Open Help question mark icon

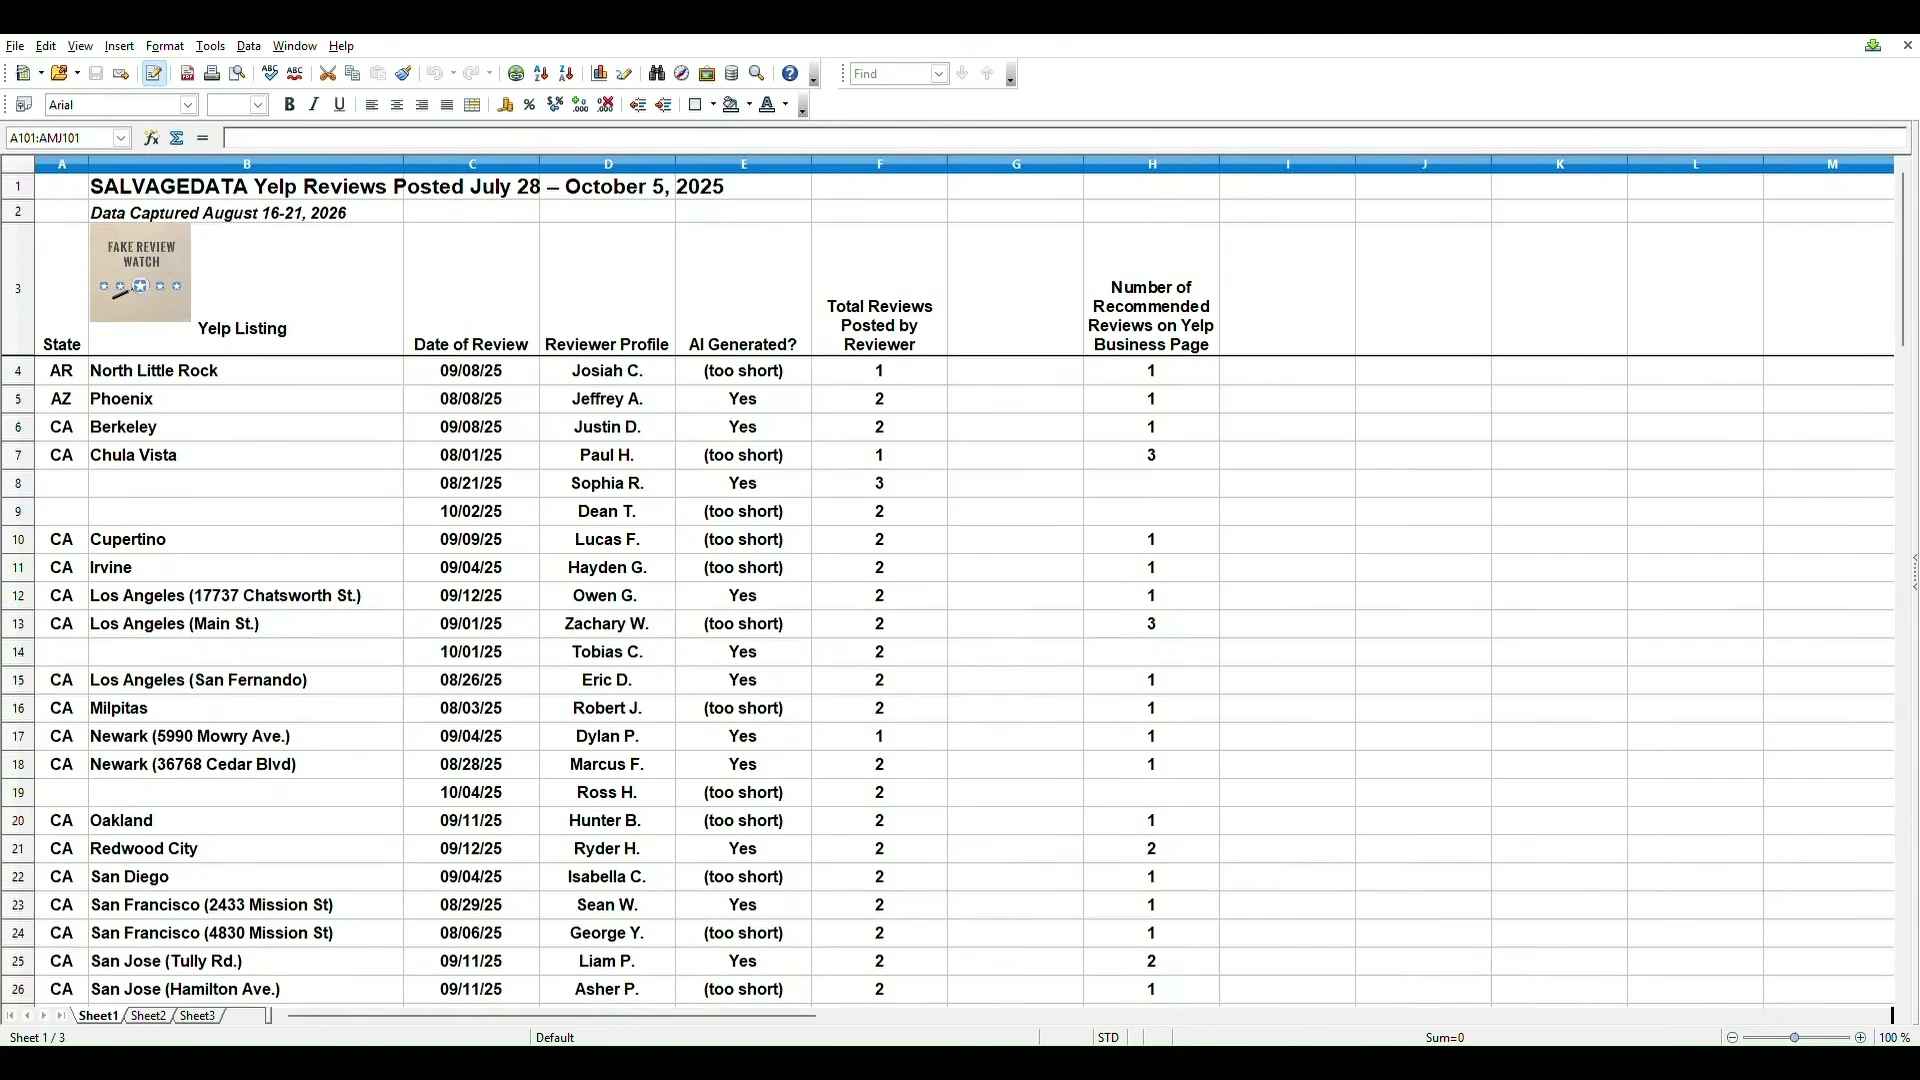(790, 74)
